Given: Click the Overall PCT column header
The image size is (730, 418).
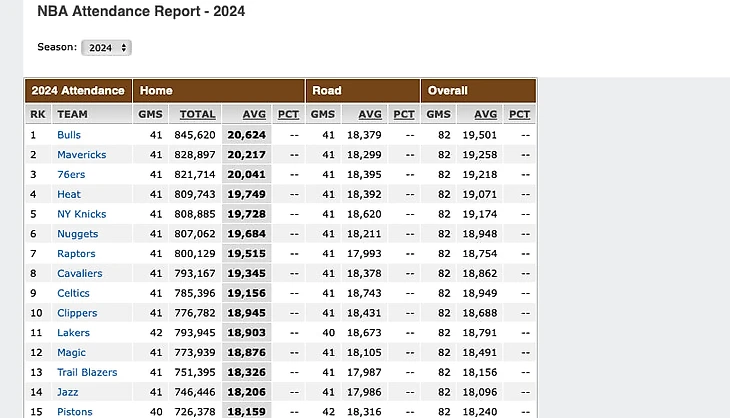Looking at the screenshot, I should pos(519,114).
